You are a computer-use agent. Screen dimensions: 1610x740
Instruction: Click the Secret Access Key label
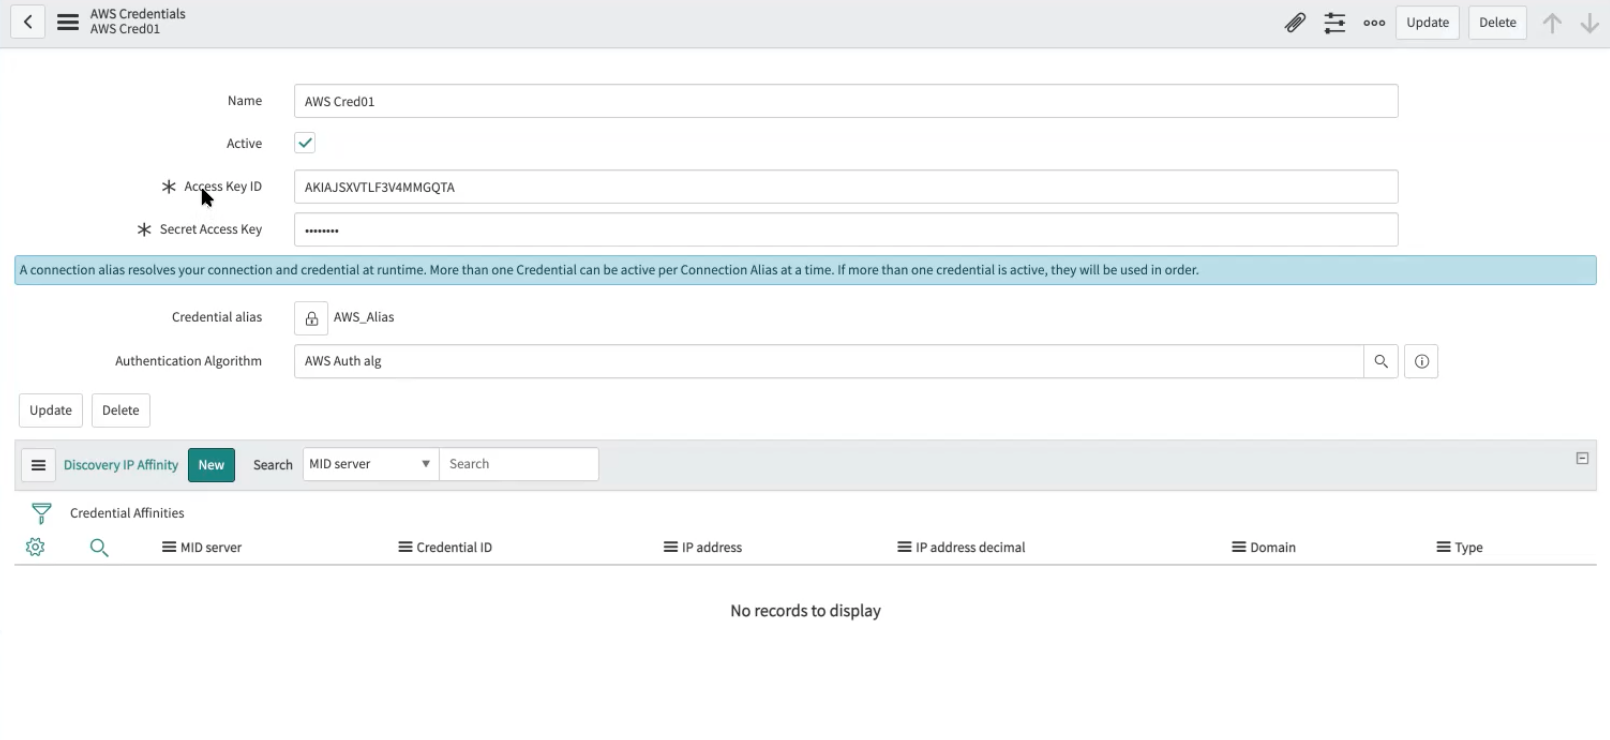(211, 230)
